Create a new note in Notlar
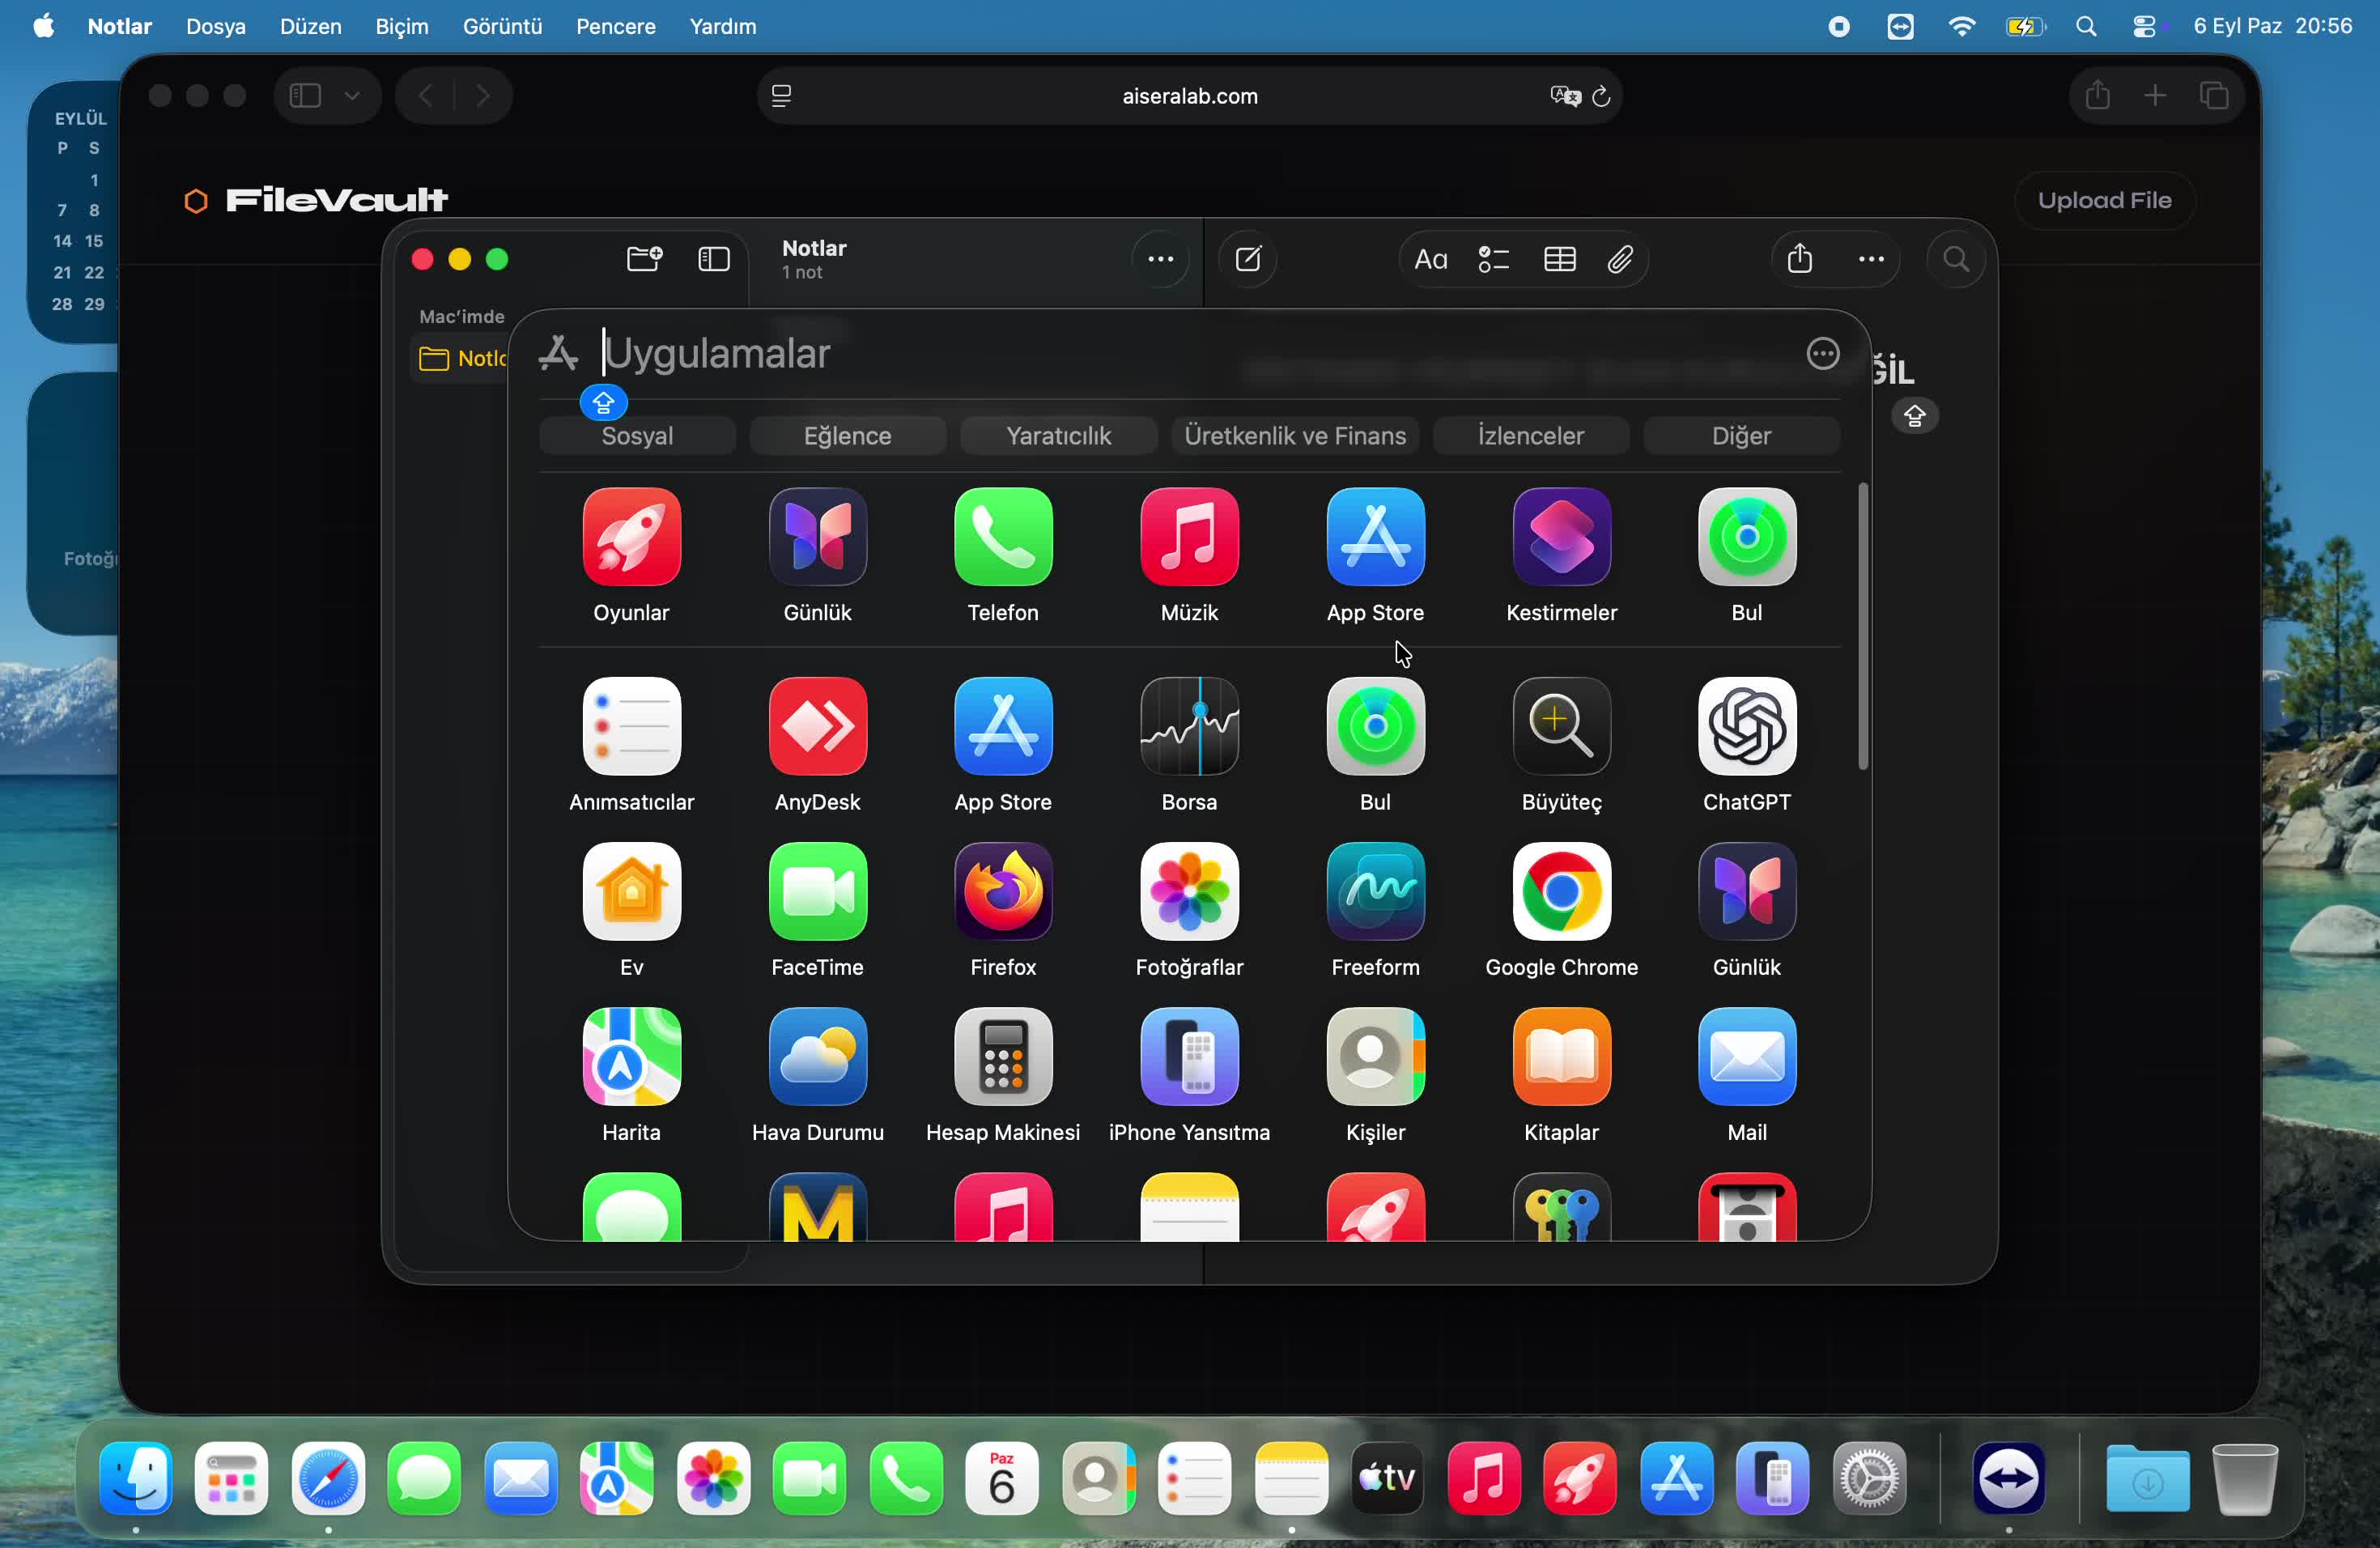The image size is (2380, 1548). [x=1248, y=260]
